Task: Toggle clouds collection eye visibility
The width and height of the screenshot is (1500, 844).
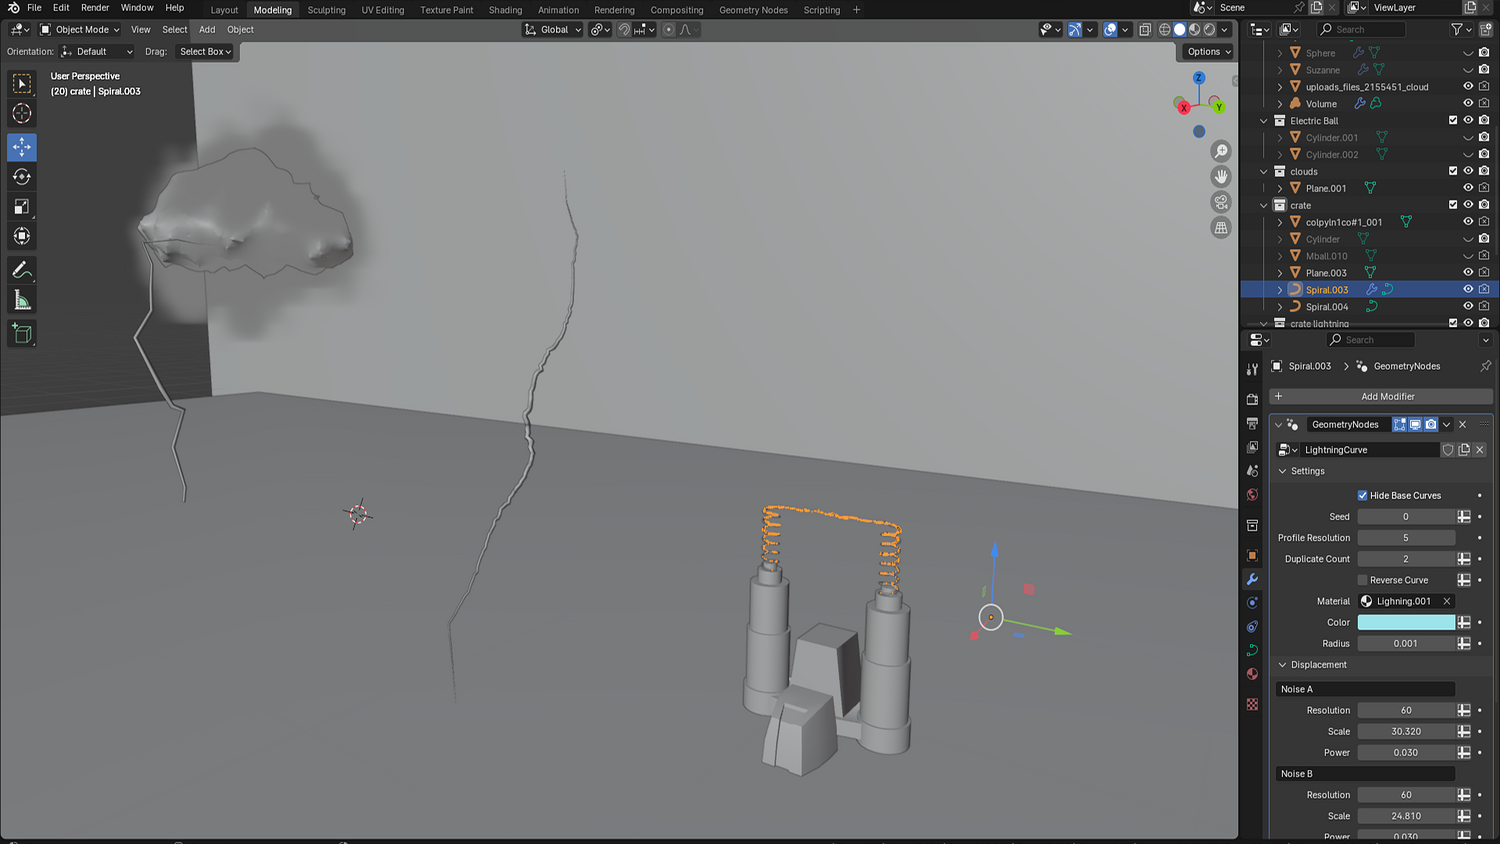Action: [1468, 171]
